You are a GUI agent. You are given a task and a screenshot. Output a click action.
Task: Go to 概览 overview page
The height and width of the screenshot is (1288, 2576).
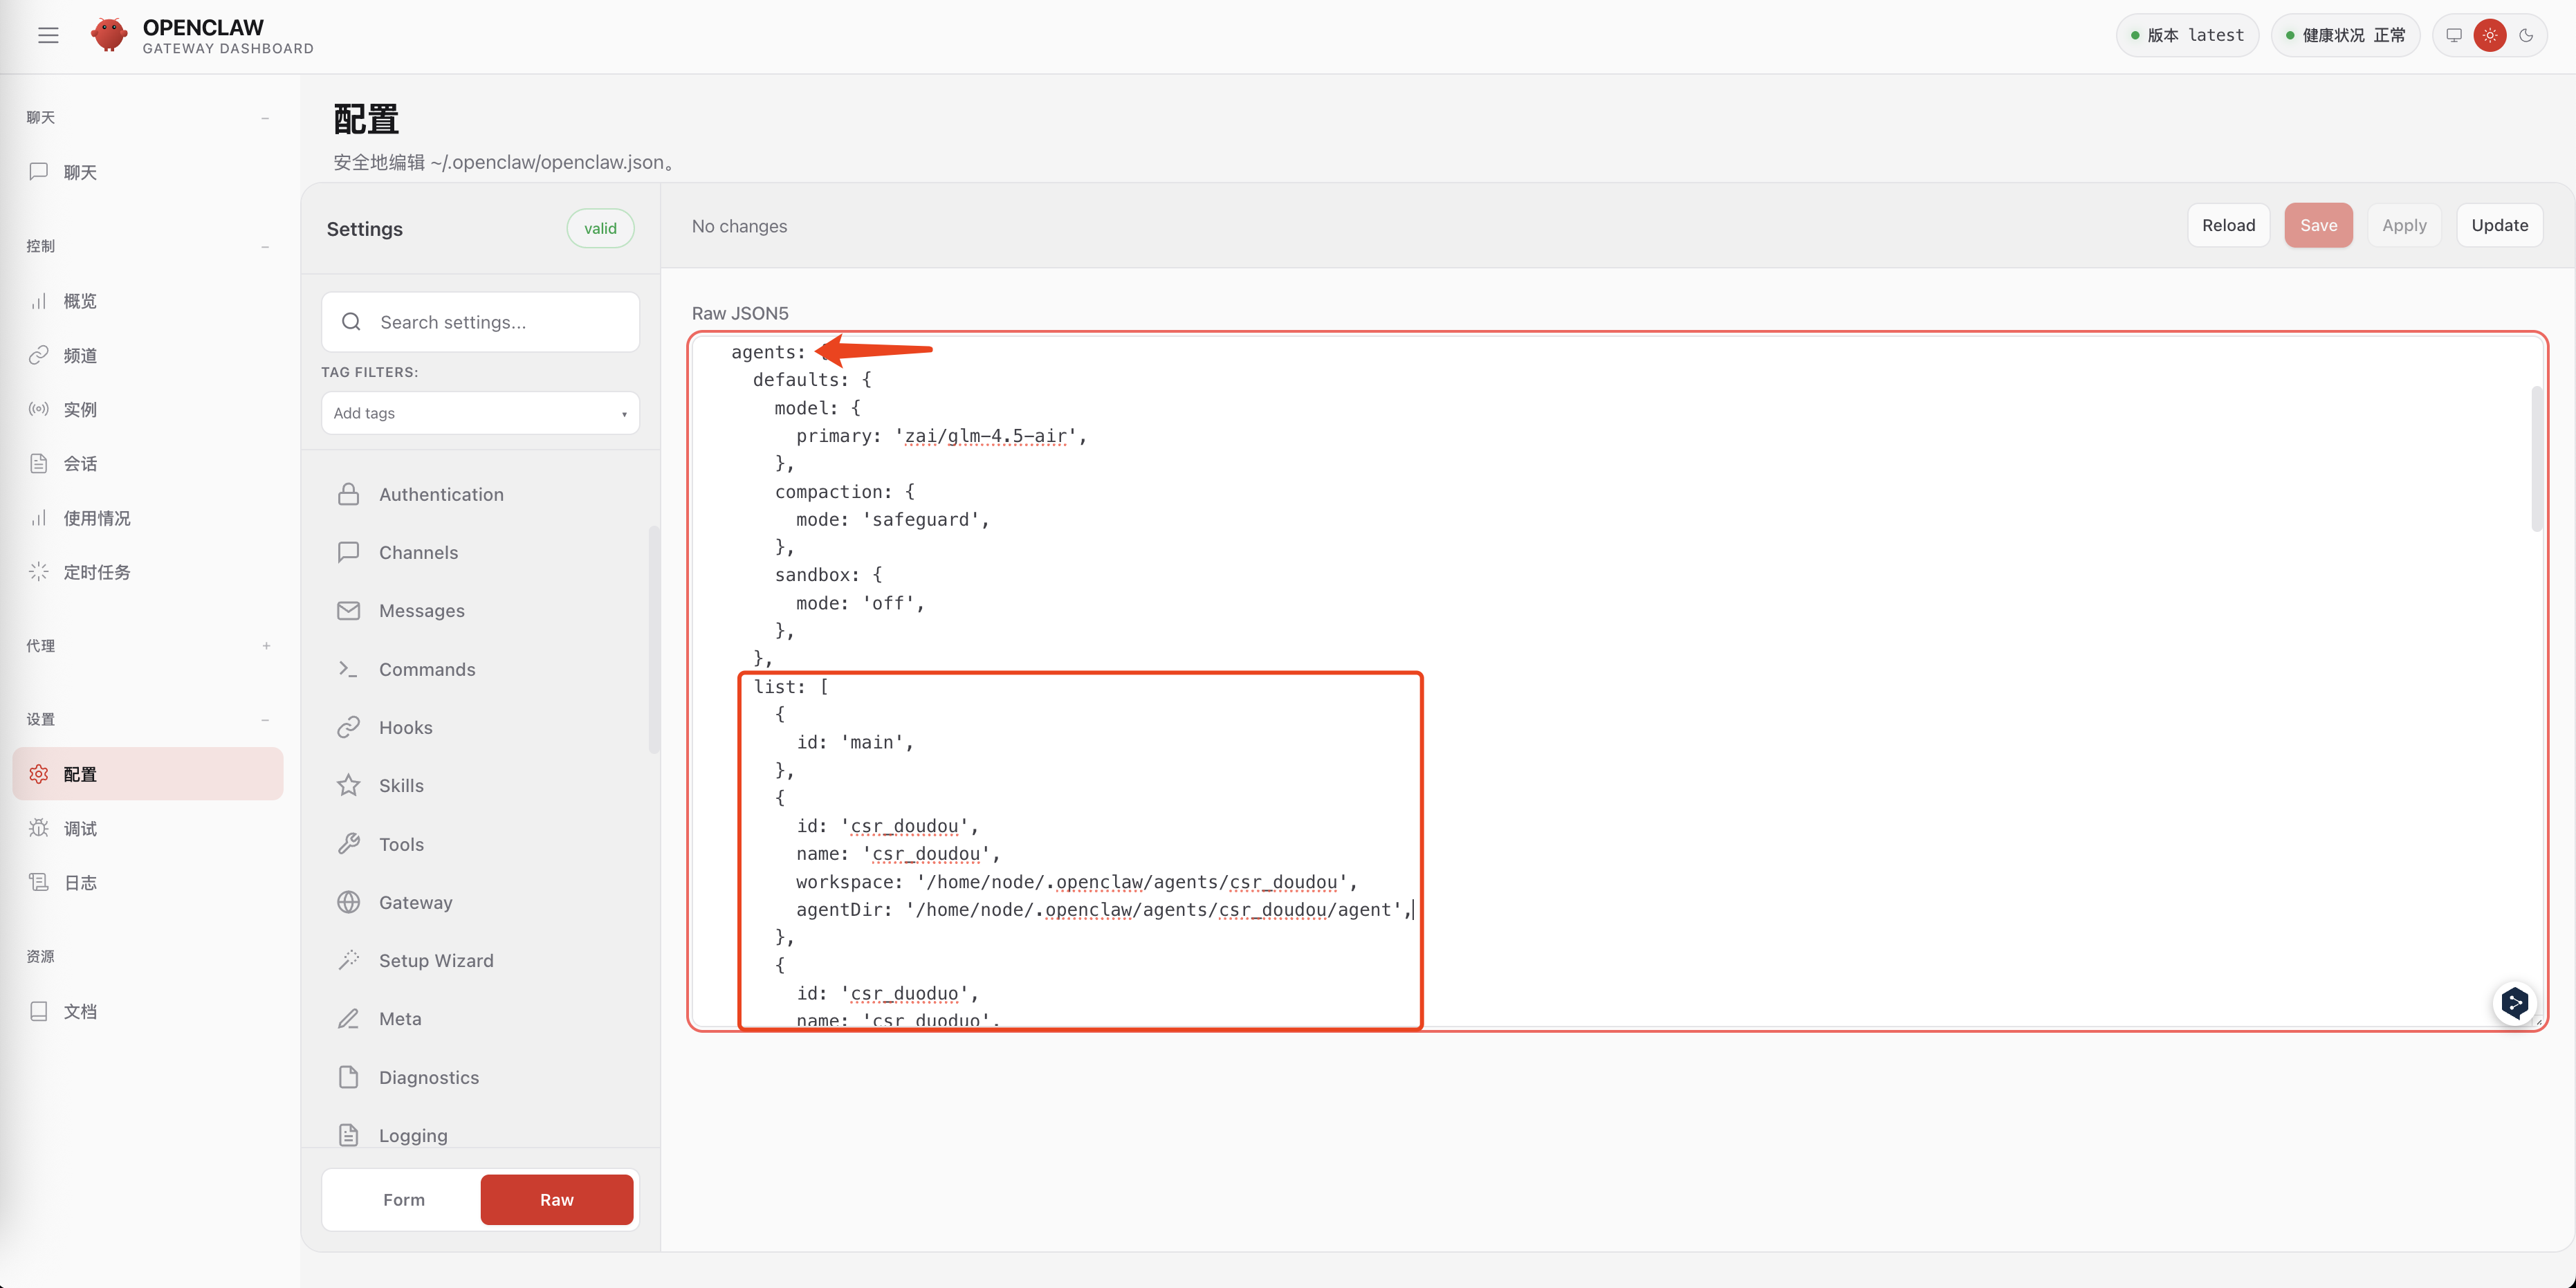point(80,301)
